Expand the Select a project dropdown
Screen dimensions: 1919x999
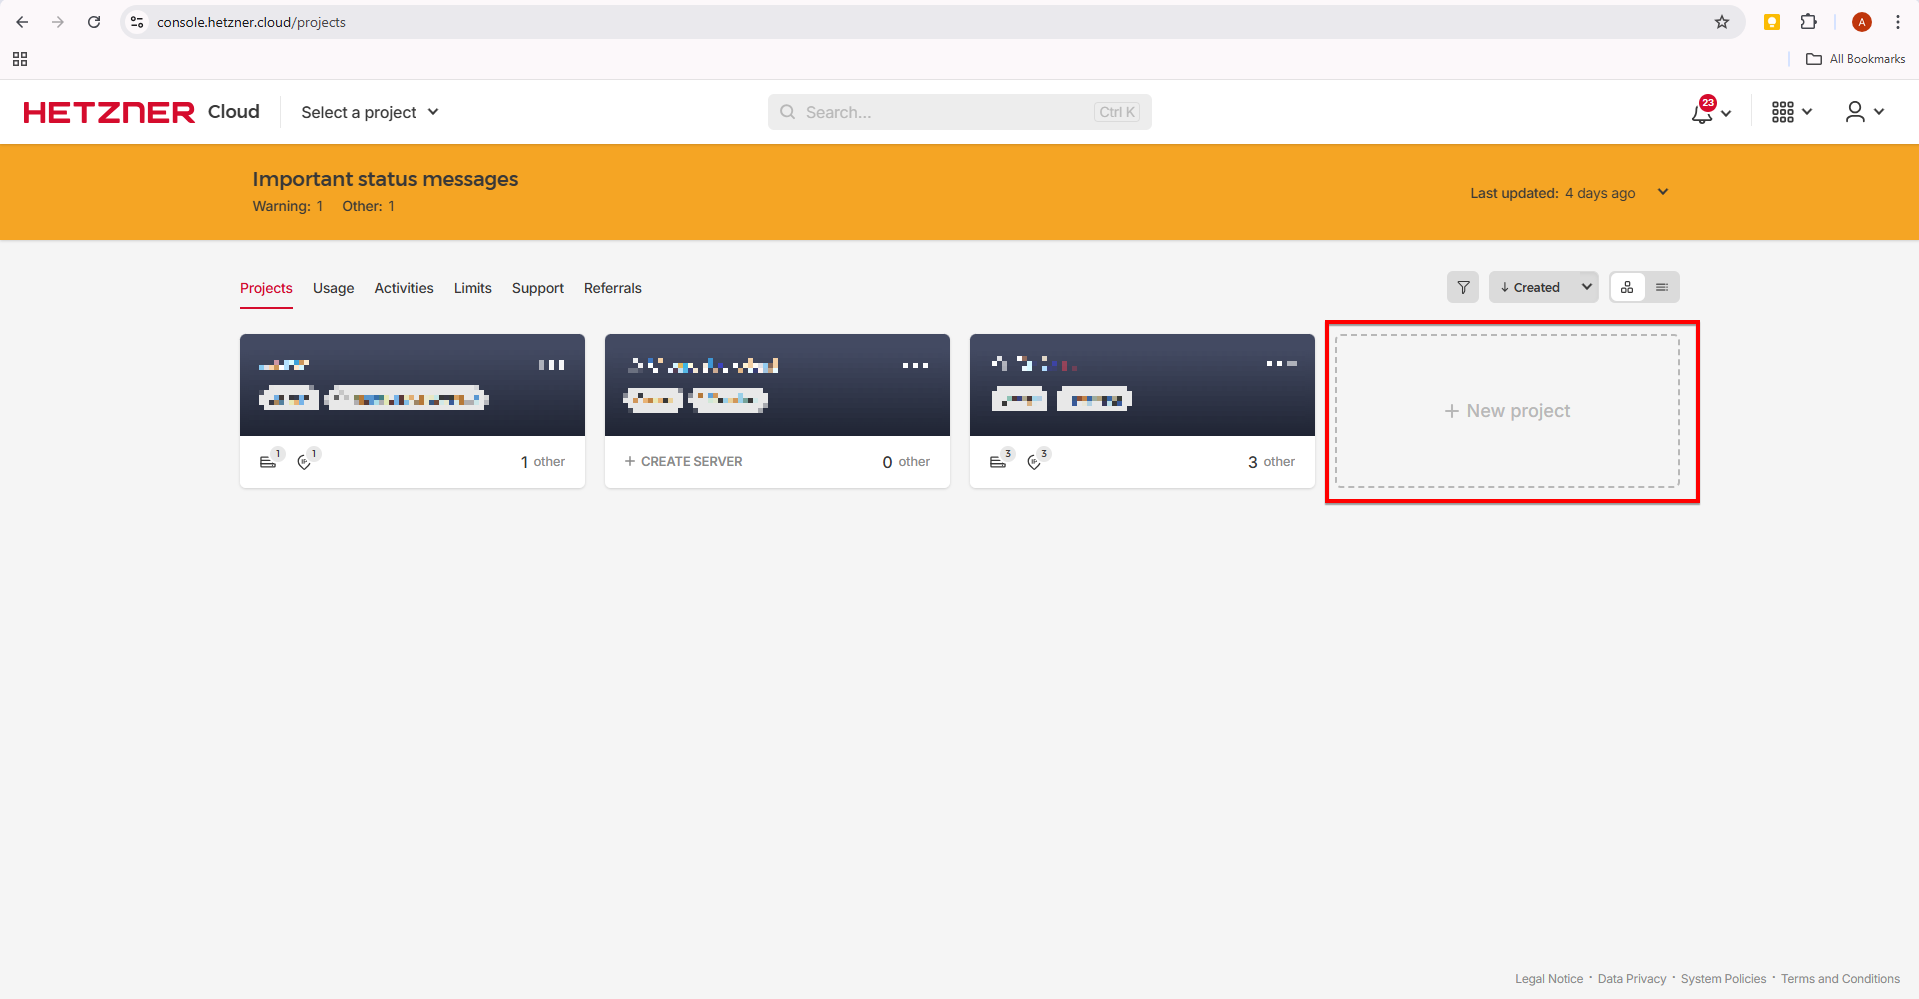[x=370, y=112]
